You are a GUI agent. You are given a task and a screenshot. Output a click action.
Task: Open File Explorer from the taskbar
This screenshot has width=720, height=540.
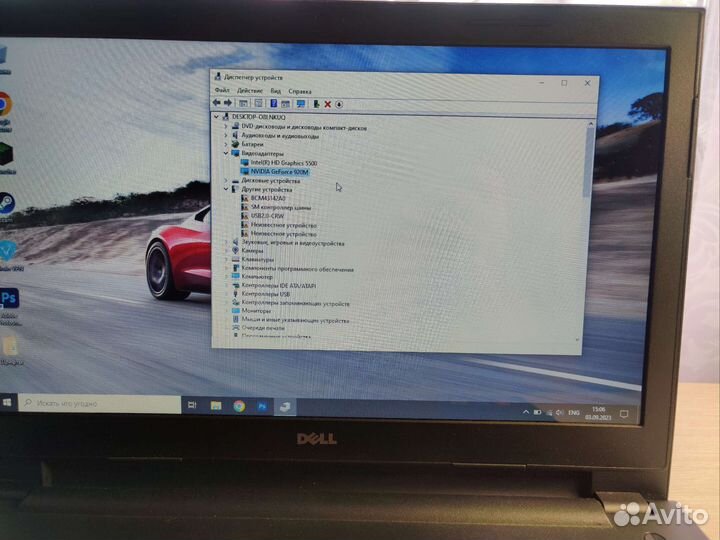tap(216, 405)
